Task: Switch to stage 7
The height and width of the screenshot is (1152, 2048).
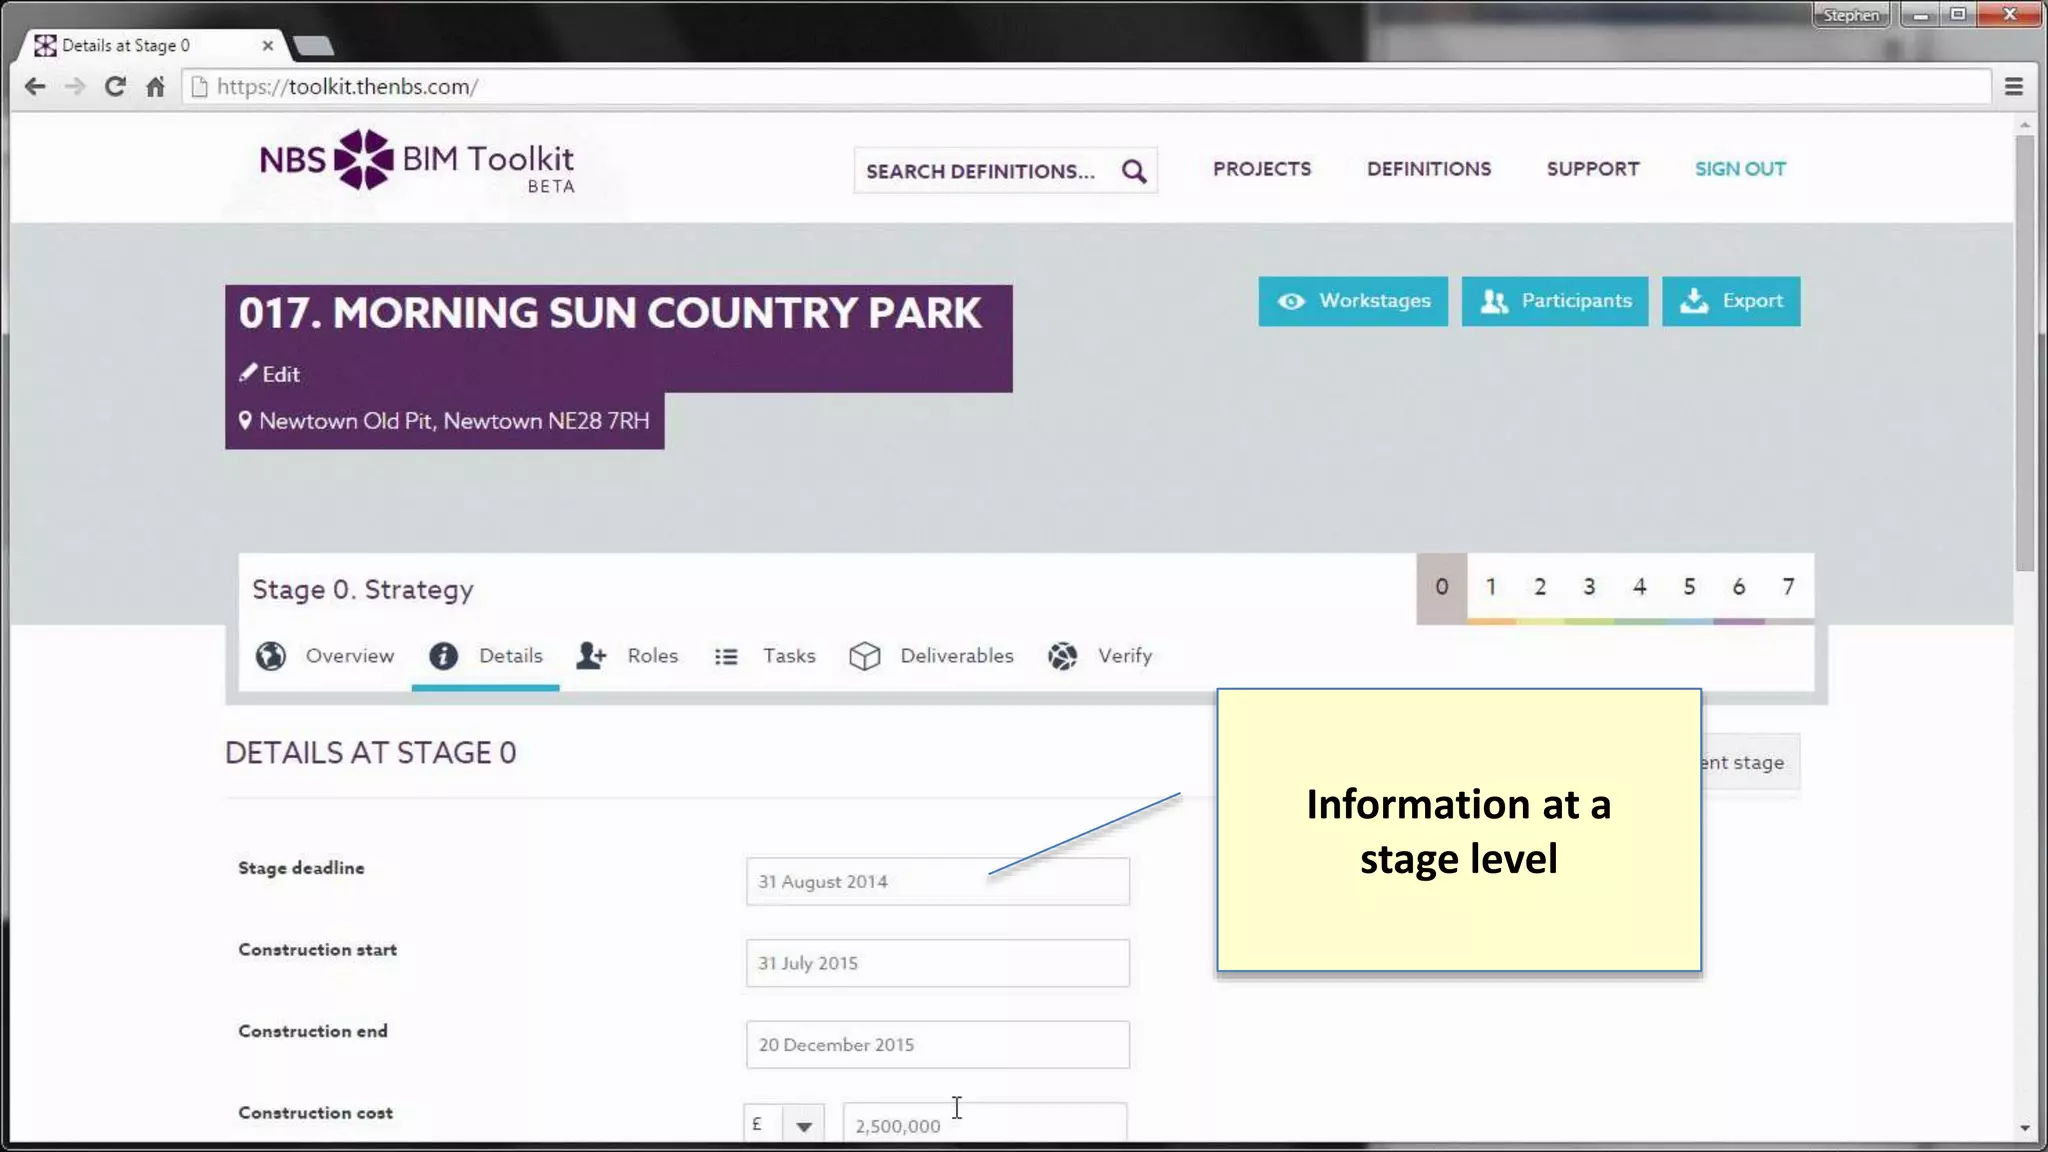Action: coord(1788,587)
